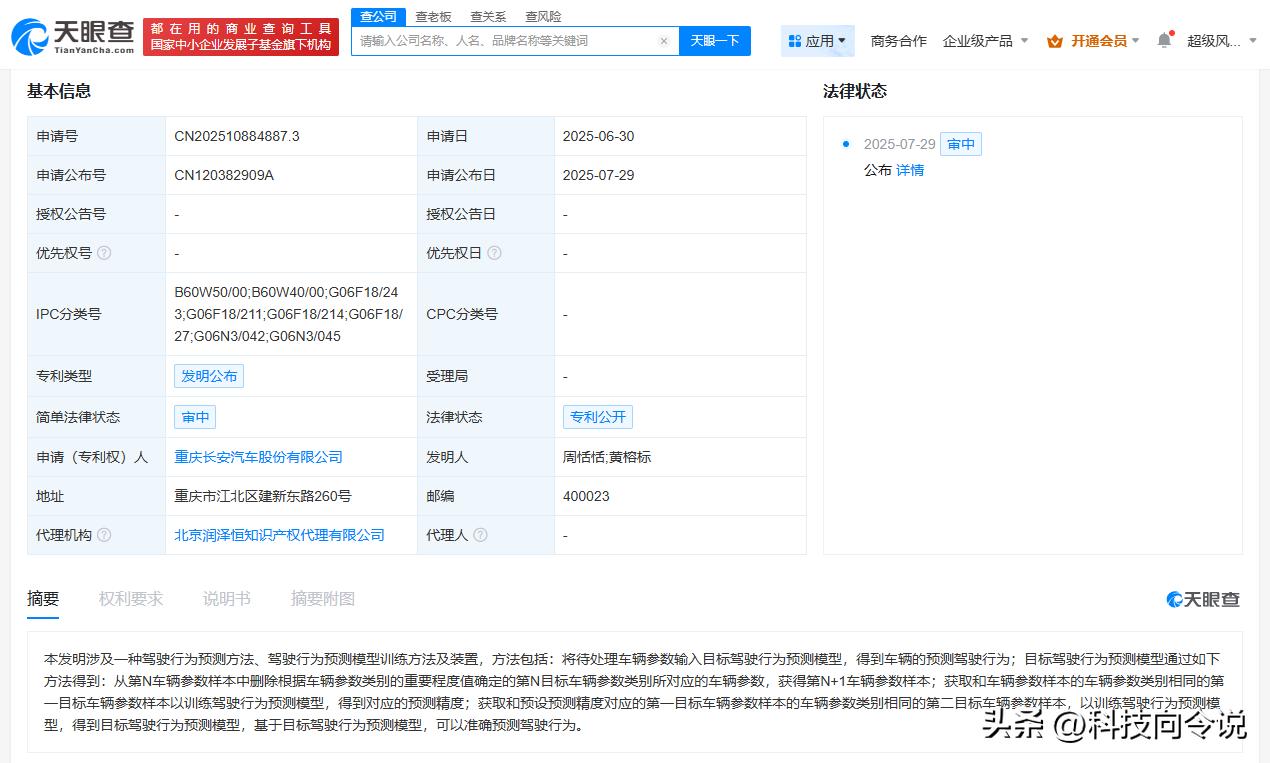Click the 受理局 label cell
Screen dimensions: 1270x763
click(486, 376)
